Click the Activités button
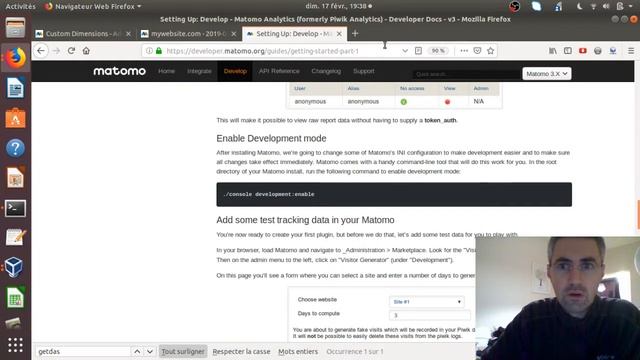Screen dimensions: 640x360 tap(20, 6)
